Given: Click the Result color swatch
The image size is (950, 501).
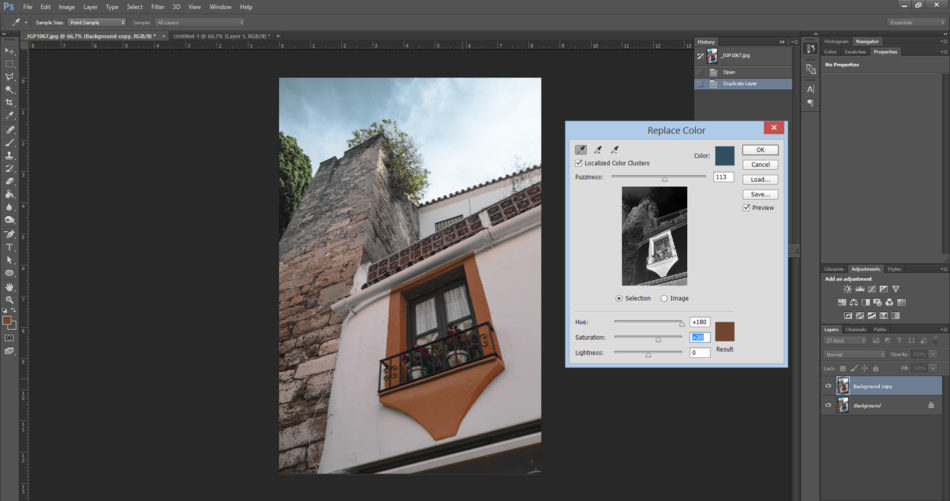Looking at the screenshot, I should 724,332.
